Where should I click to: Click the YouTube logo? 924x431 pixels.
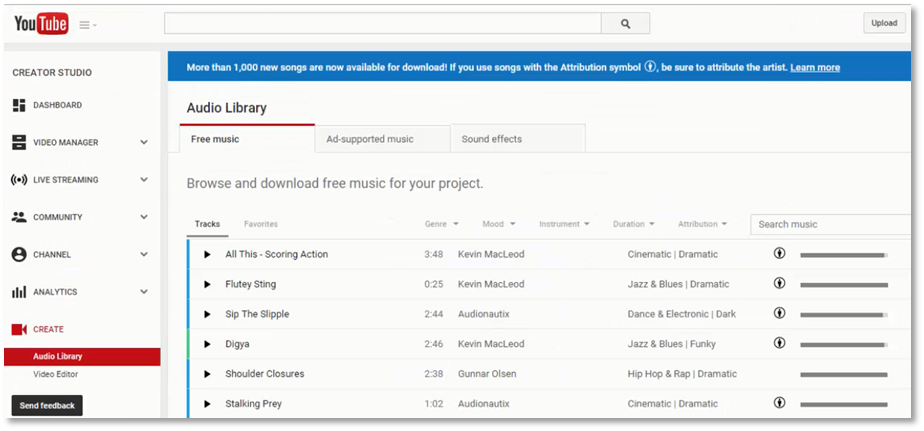coord(41,24)
